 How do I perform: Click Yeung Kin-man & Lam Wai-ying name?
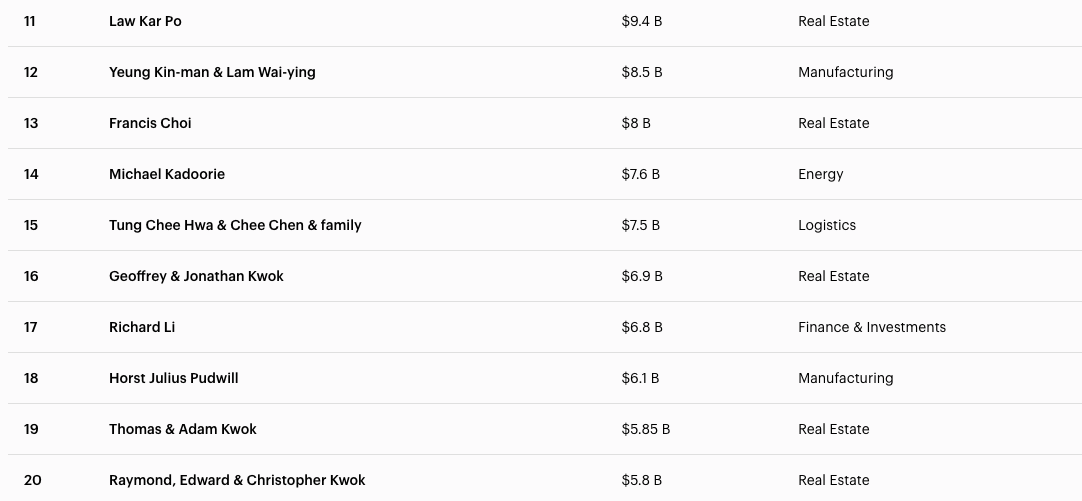(212, 72)
